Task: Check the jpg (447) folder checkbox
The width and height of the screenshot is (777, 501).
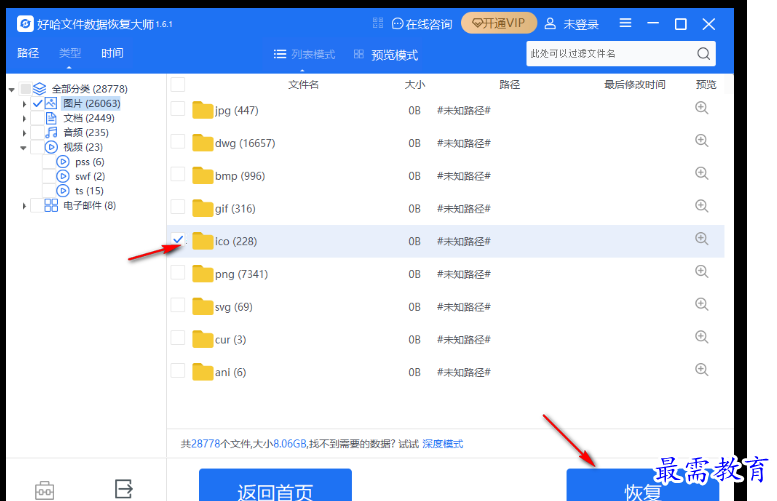Action: pyautogui.click(x=178, y=109)
